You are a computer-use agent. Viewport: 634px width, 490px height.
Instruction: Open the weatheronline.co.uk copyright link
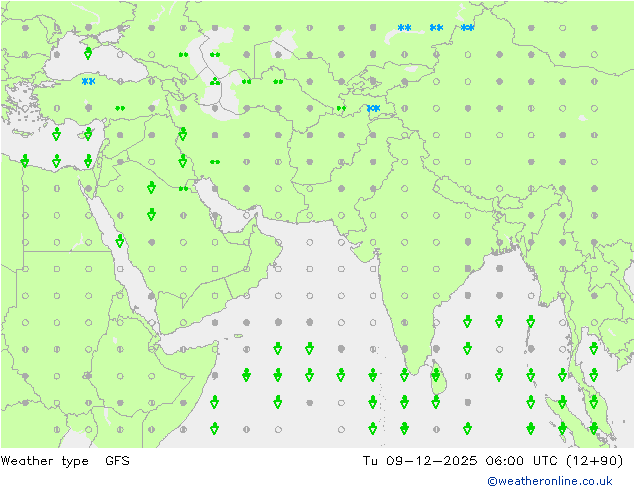click(550, 481)
